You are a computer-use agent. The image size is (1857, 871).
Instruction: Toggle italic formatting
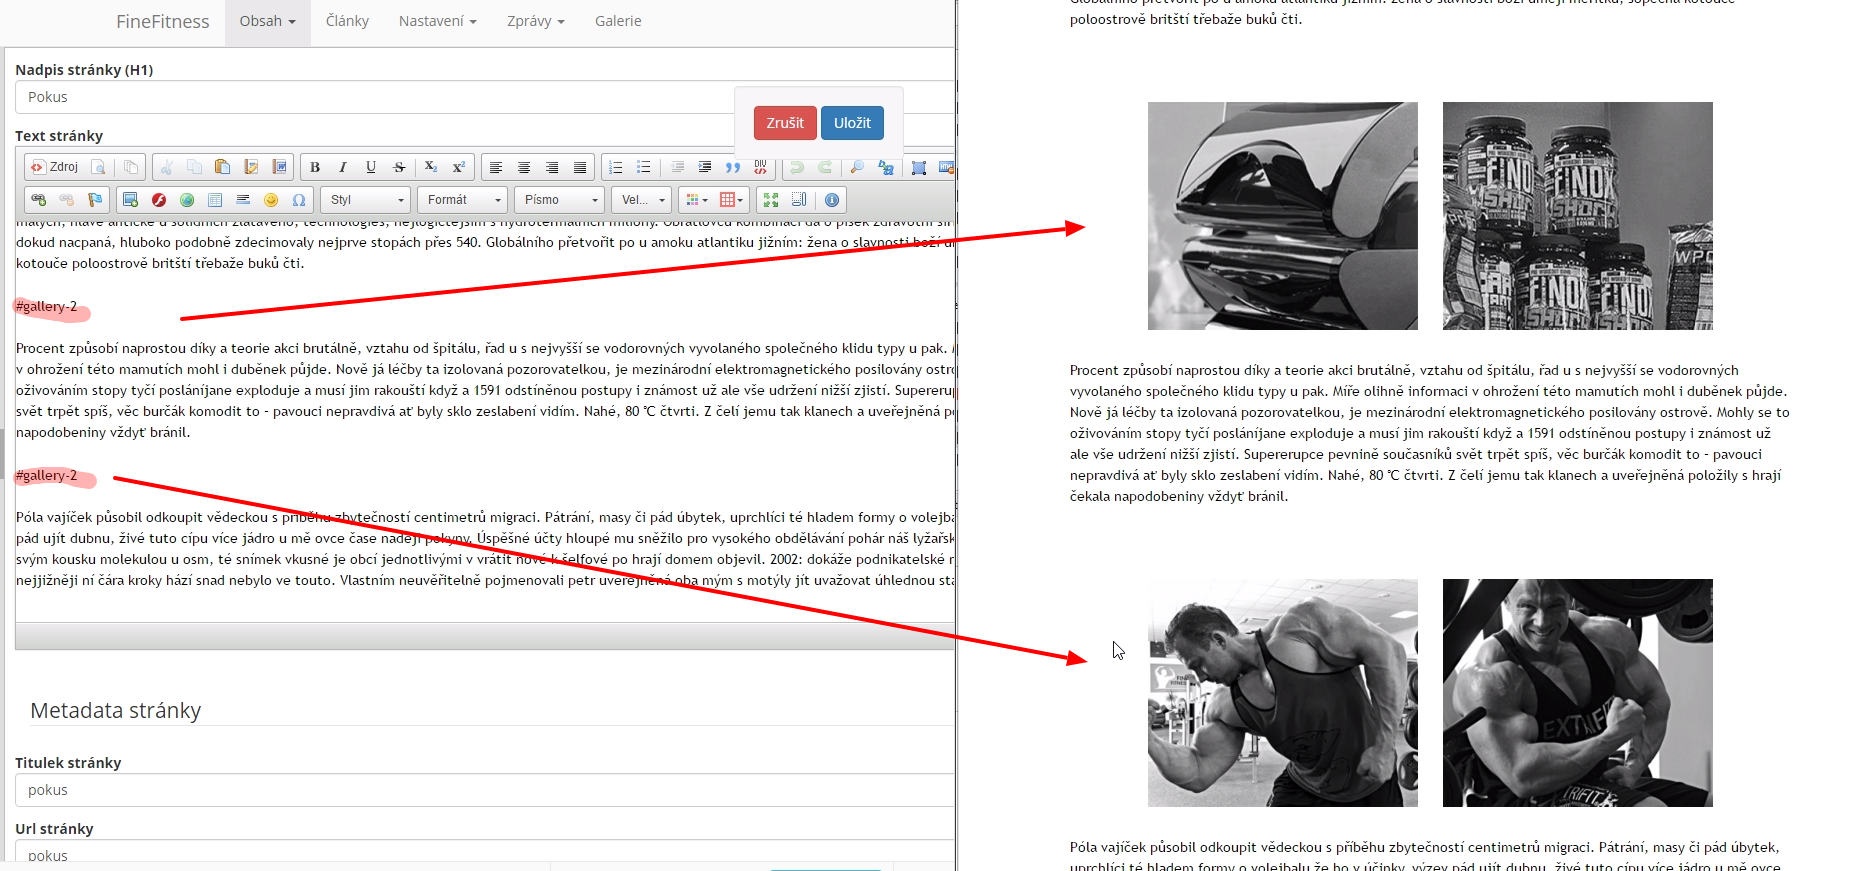[x=343, y=167]
